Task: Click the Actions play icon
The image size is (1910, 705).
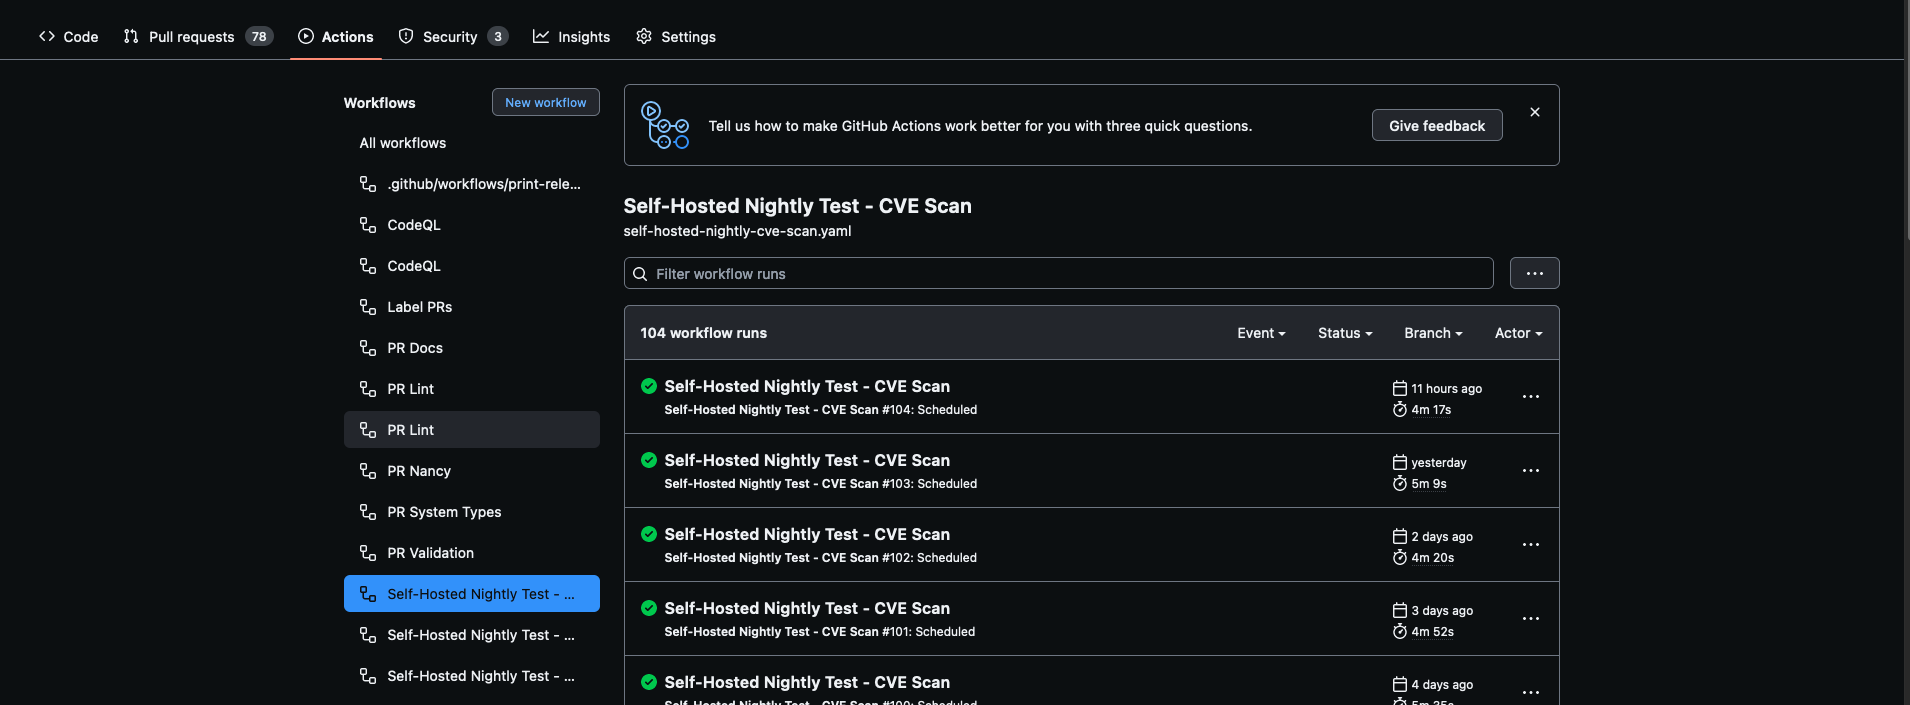Action: pyautogui.click(x=306, y=36)
